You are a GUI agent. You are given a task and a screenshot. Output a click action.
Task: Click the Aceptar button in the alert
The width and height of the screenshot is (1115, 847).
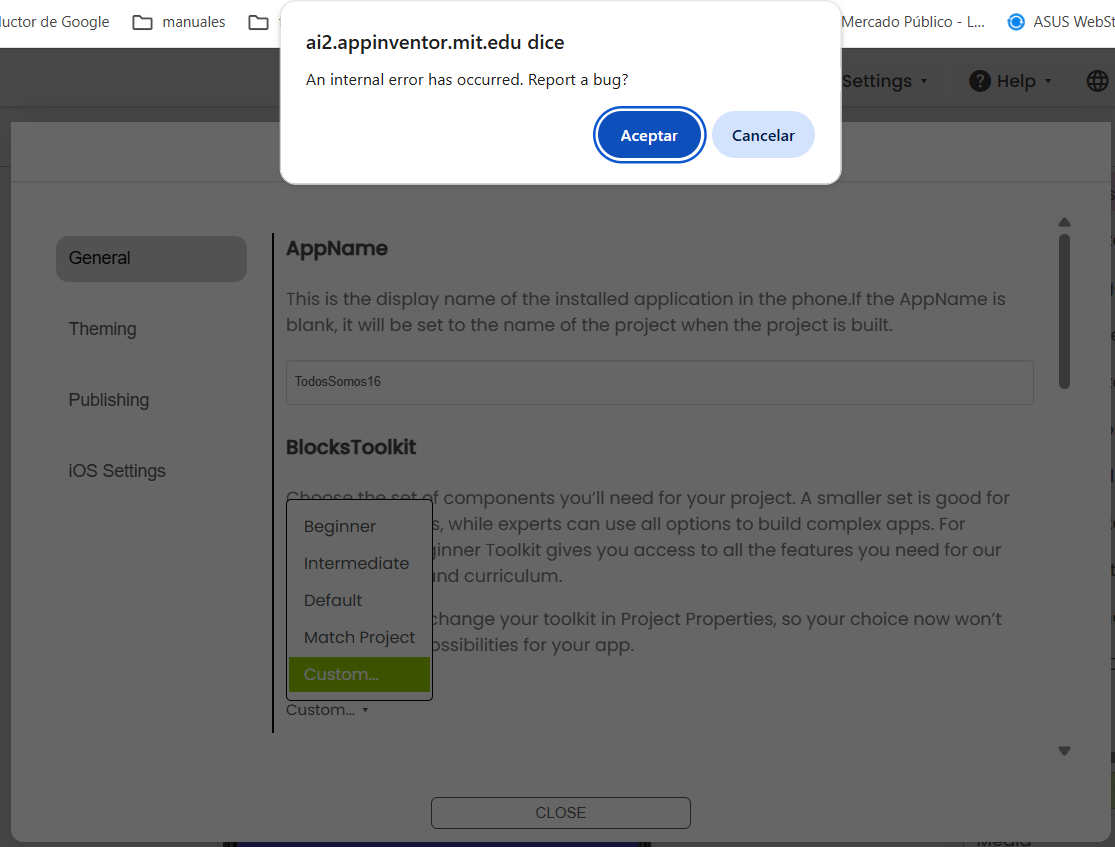[x=649, y=135]
